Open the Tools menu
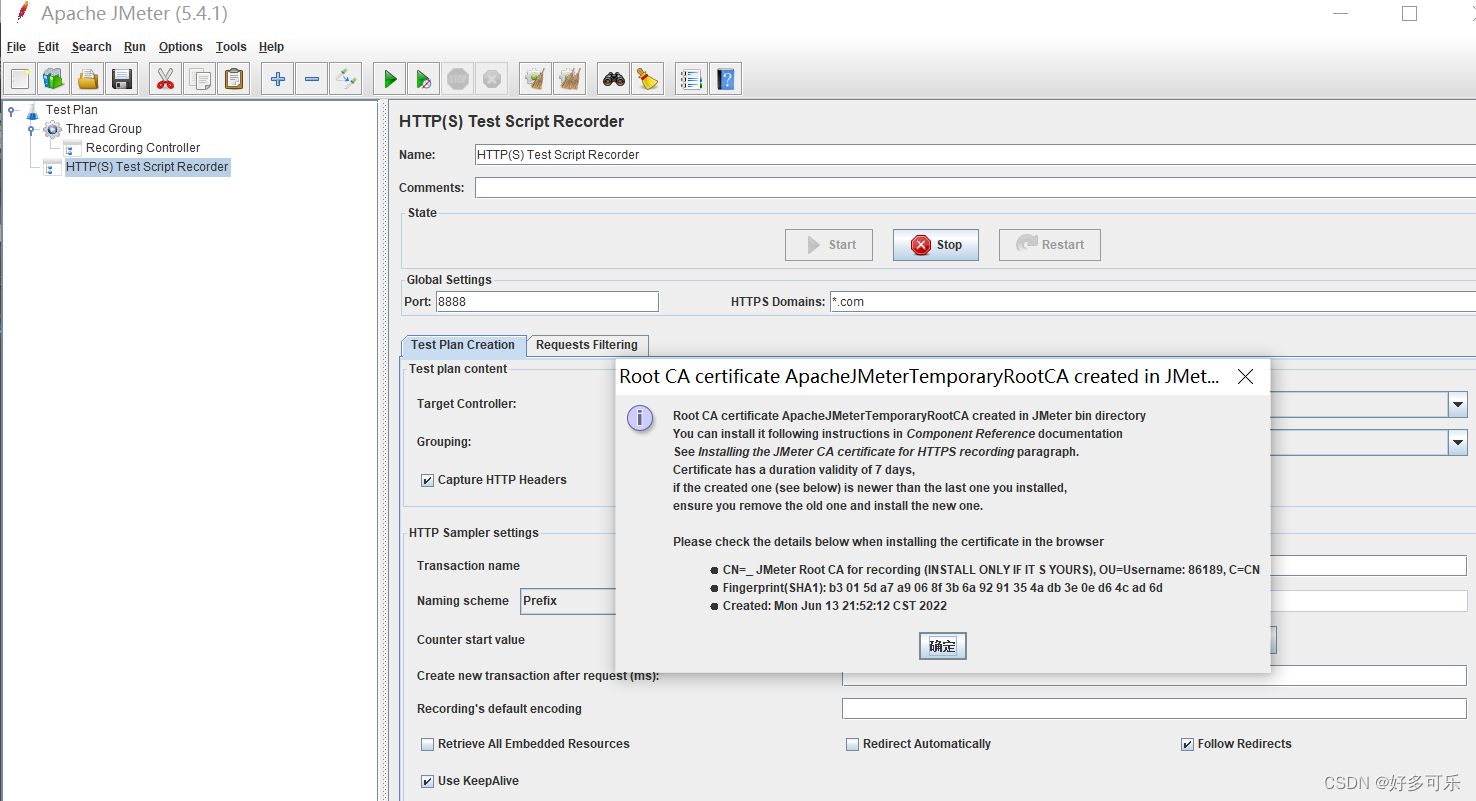The height and width of the screenshot is (801, 1476). pos(231,47)
